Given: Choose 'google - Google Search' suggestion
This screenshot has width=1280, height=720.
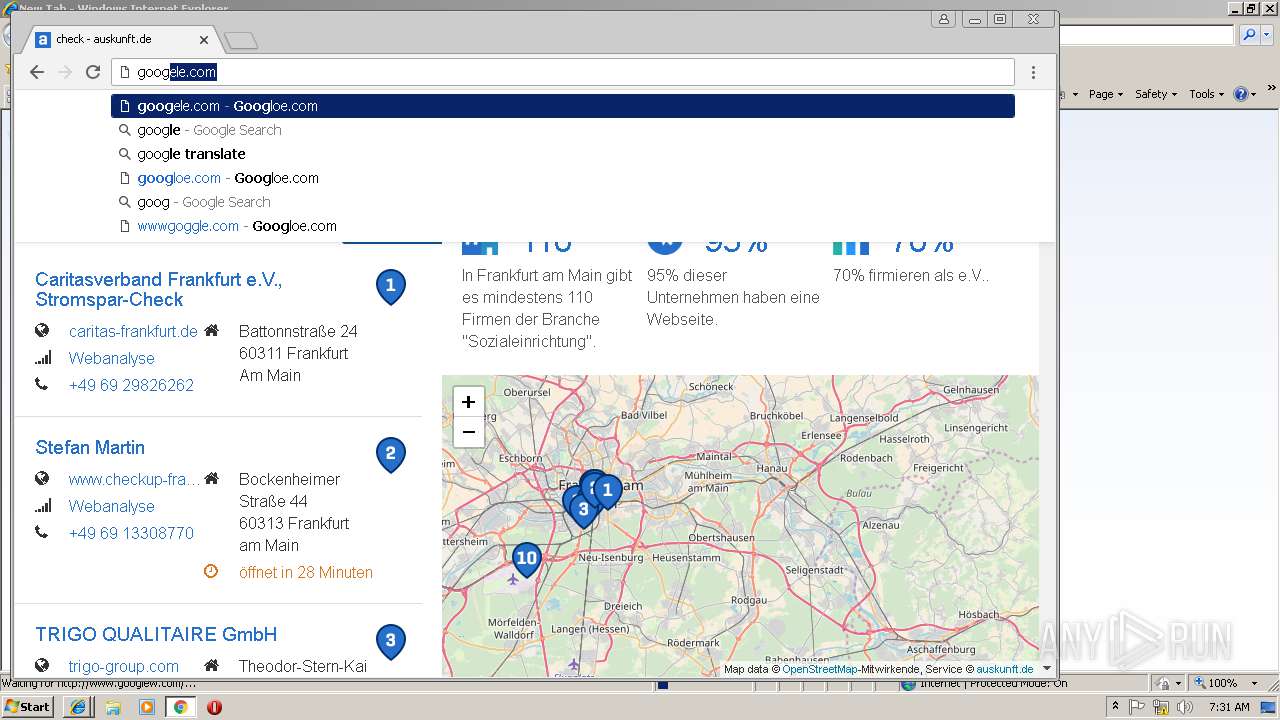Looking at the screenshot, I should point(563,130).
